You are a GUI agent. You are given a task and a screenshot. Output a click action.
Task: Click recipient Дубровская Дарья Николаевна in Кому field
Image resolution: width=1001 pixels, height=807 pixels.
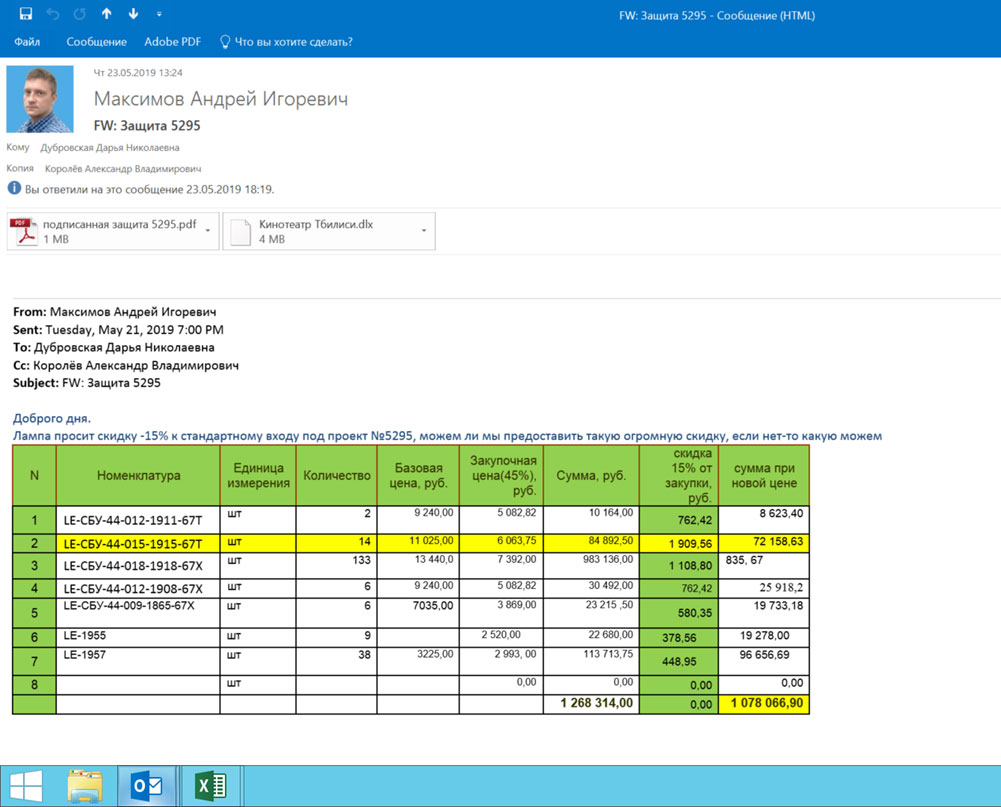(x=110, y=147)
